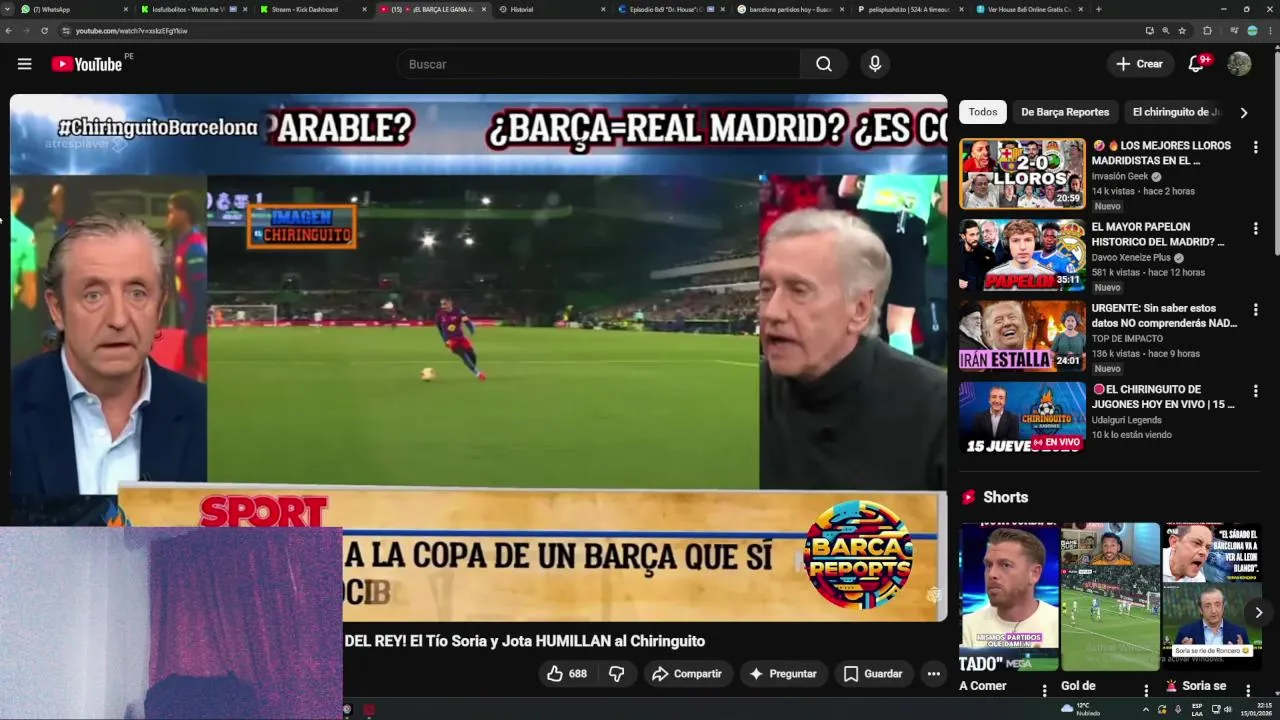Open options for Soria se short
Screen dimensions: 1280x720
pos(1248,690)
